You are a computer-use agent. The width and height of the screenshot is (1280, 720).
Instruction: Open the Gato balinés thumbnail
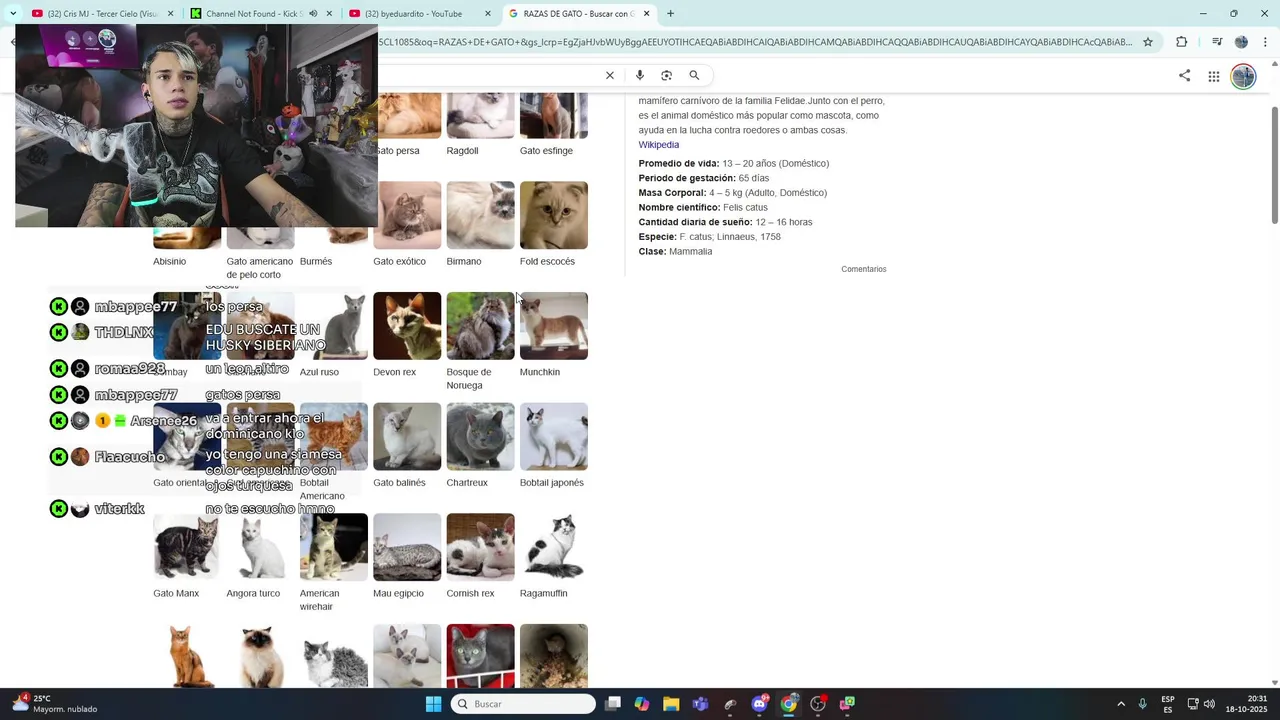[407, 437]
